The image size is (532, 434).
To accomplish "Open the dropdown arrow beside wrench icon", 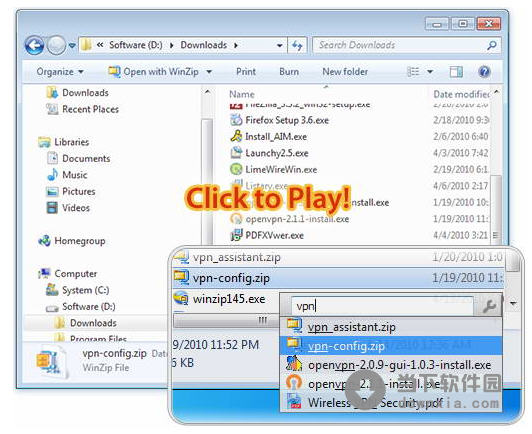I will 513,303.
